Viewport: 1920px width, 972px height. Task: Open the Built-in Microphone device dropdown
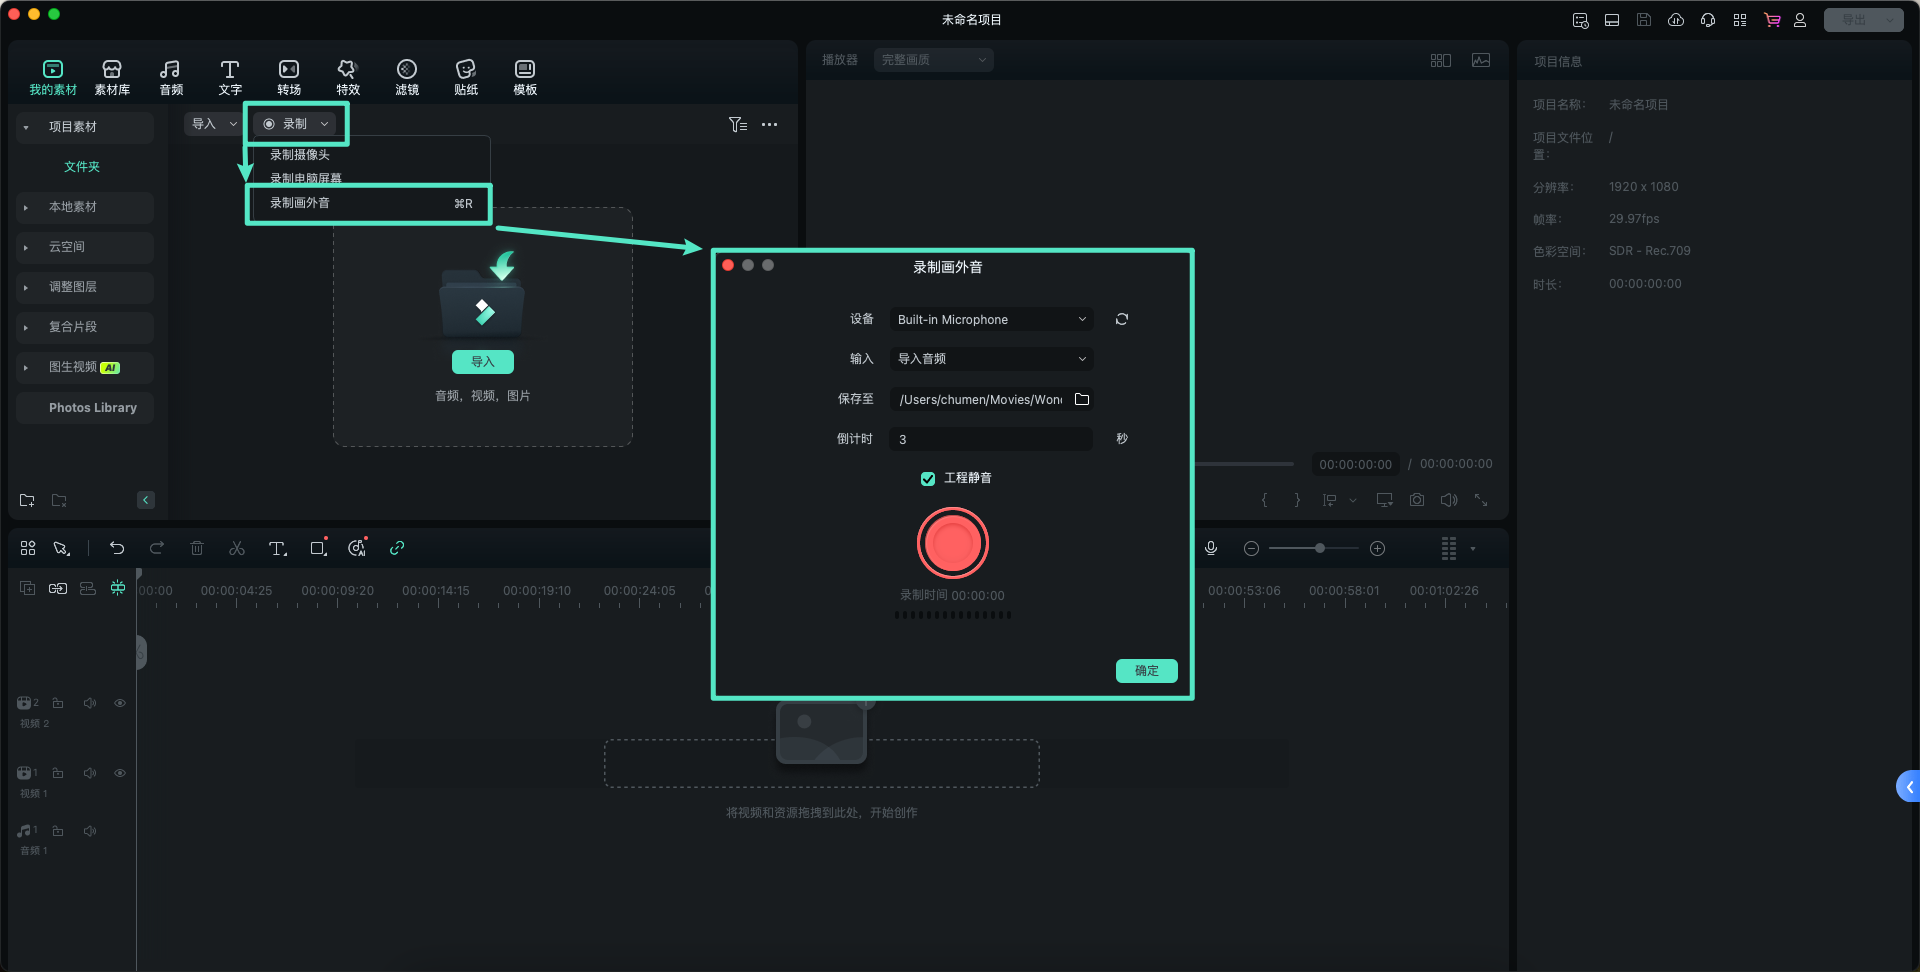(991, 319)
